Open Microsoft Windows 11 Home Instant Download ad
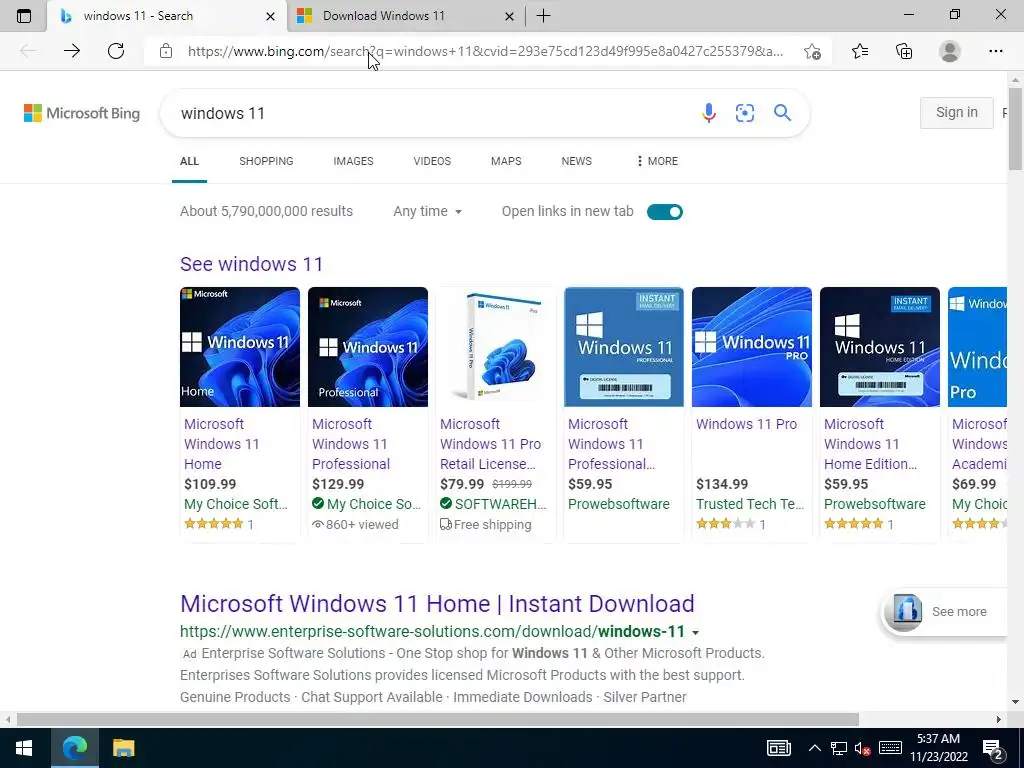 [437, 603]
